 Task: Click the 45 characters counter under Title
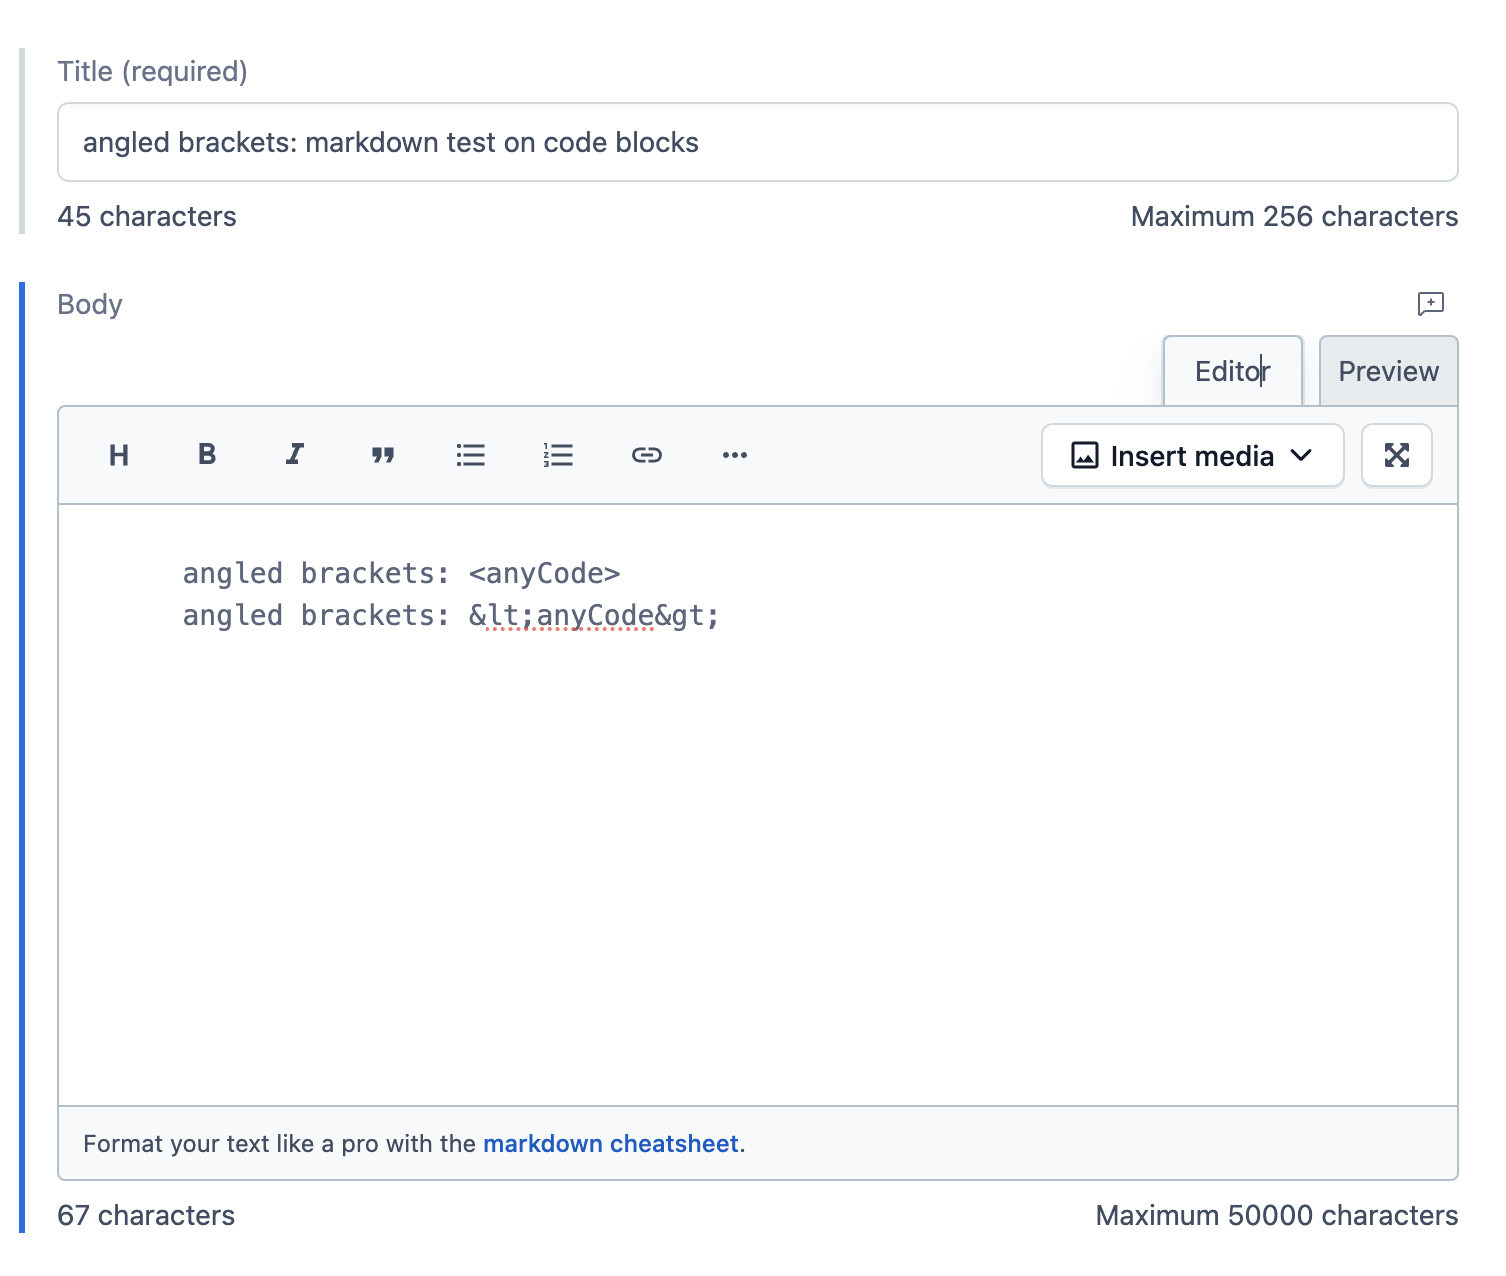[x=147, y=216]
